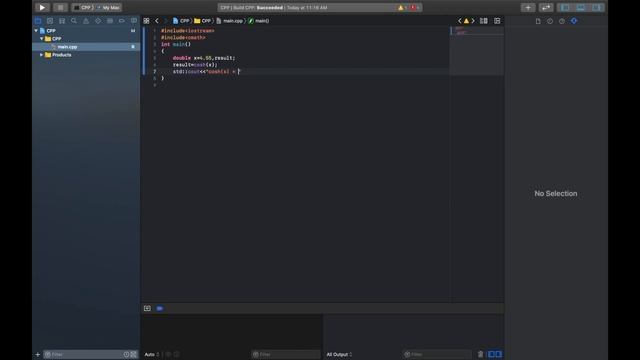640x360 pixels.
Task: Open the Debug navigator
Action: point(110,20)
